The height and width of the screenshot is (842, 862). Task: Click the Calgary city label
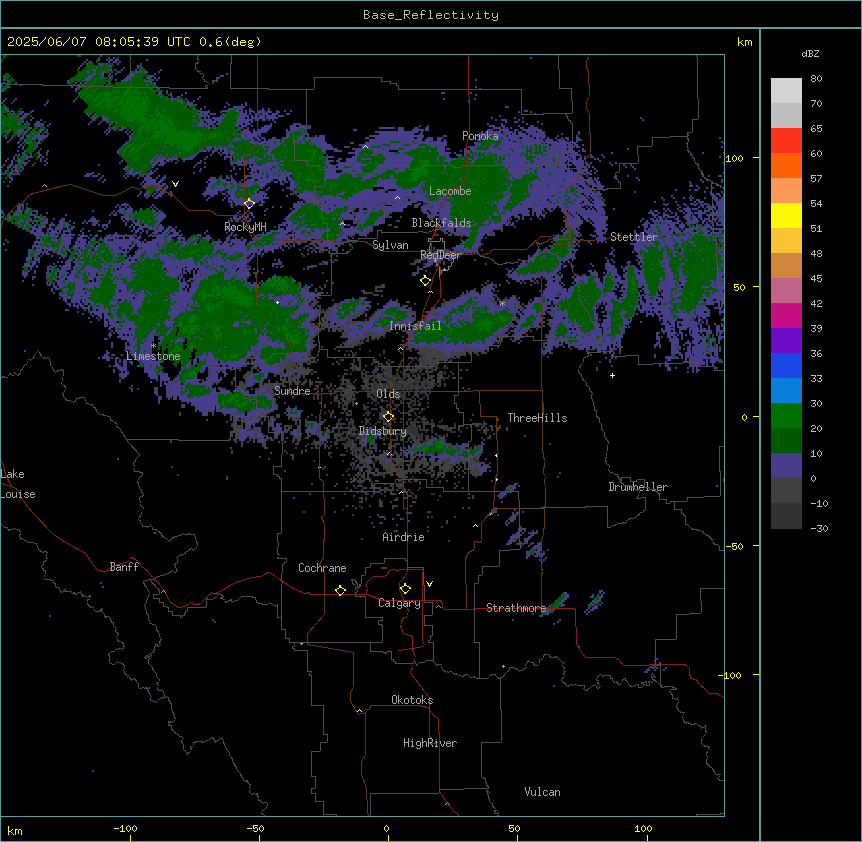(399, 603)
